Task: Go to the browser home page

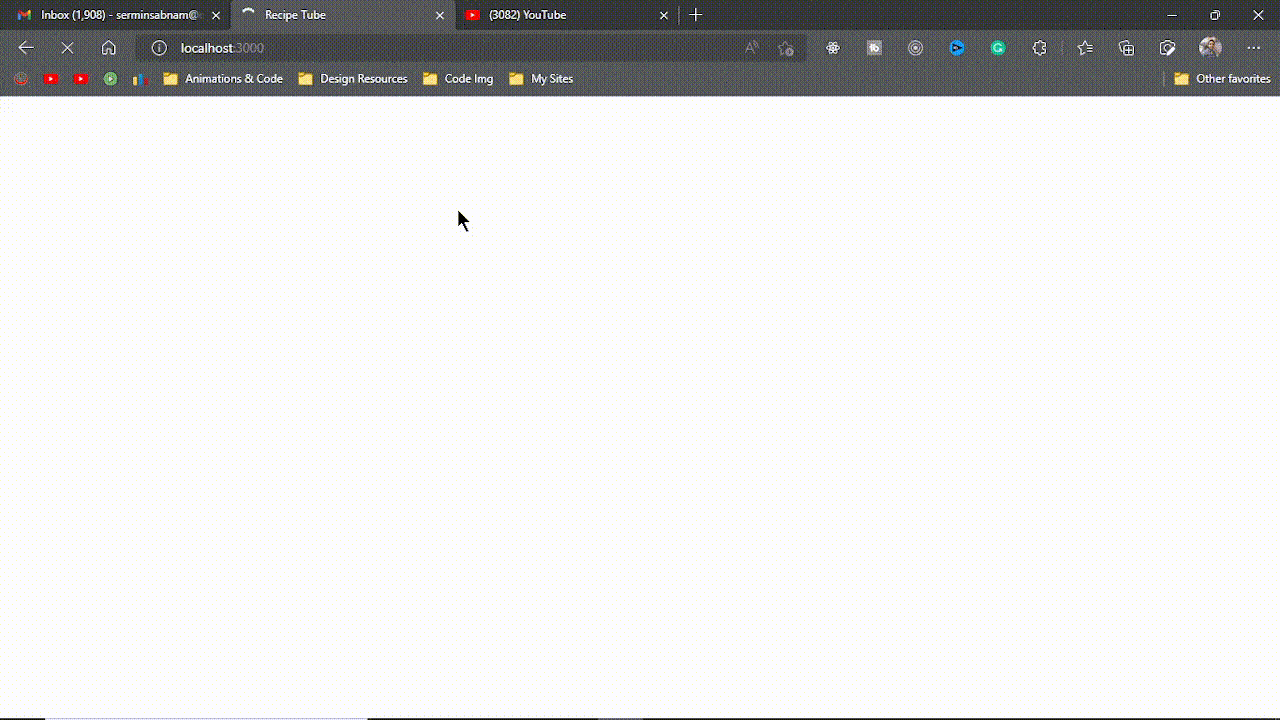Action: click(x=109, y=48)
